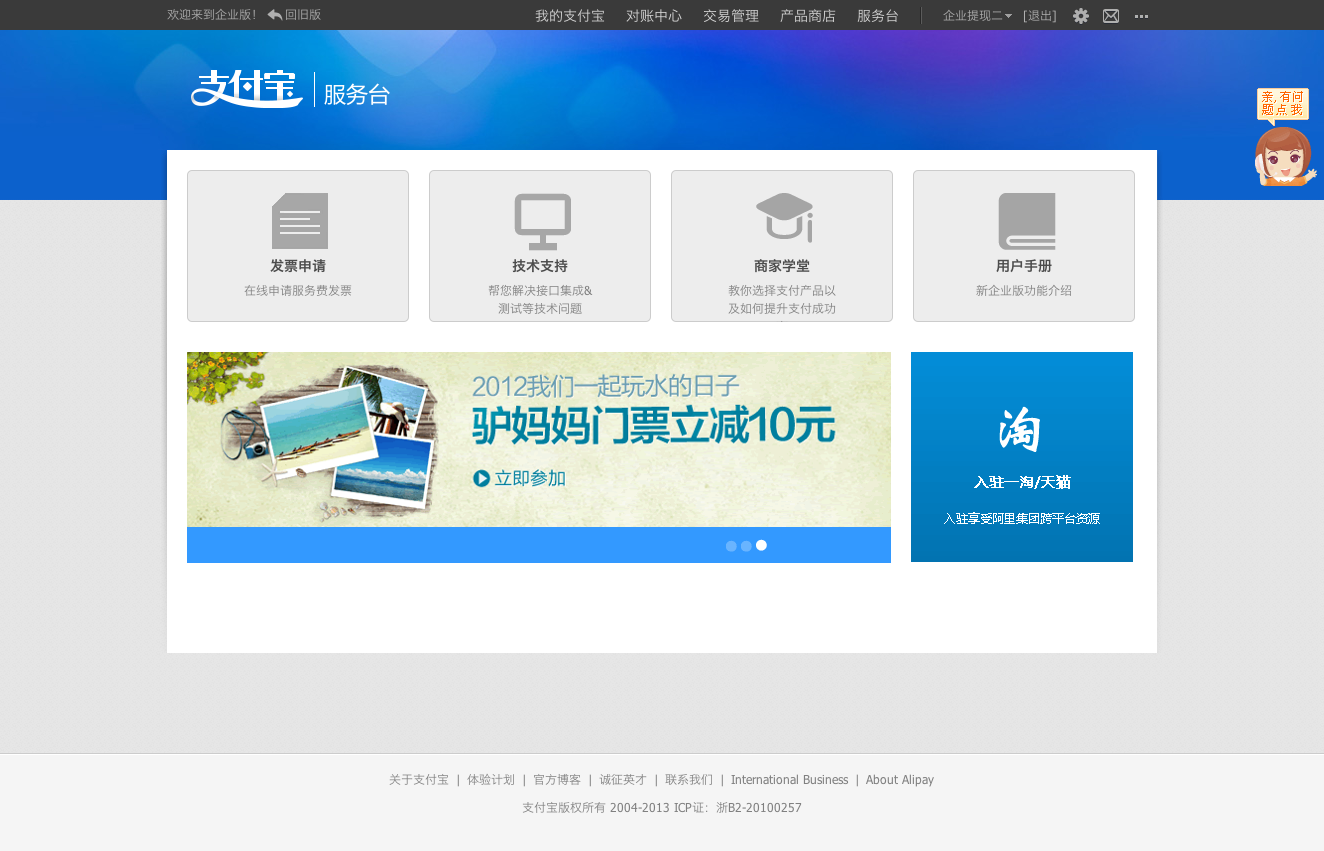Open 服务台 menu item
The image size is (1324, 851).
tap(878, 16)
